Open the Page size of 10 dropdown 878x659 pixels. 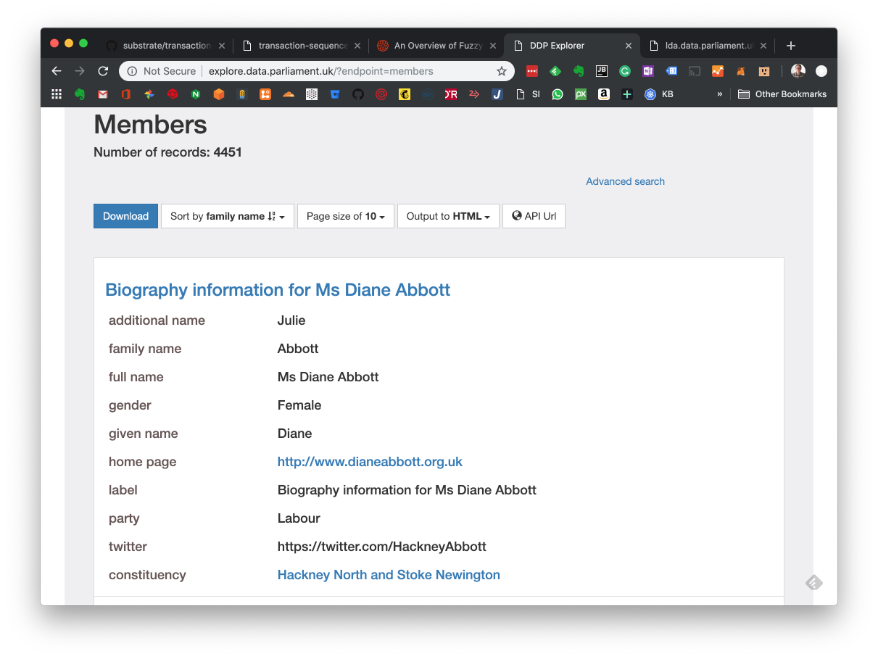[345, 216]
